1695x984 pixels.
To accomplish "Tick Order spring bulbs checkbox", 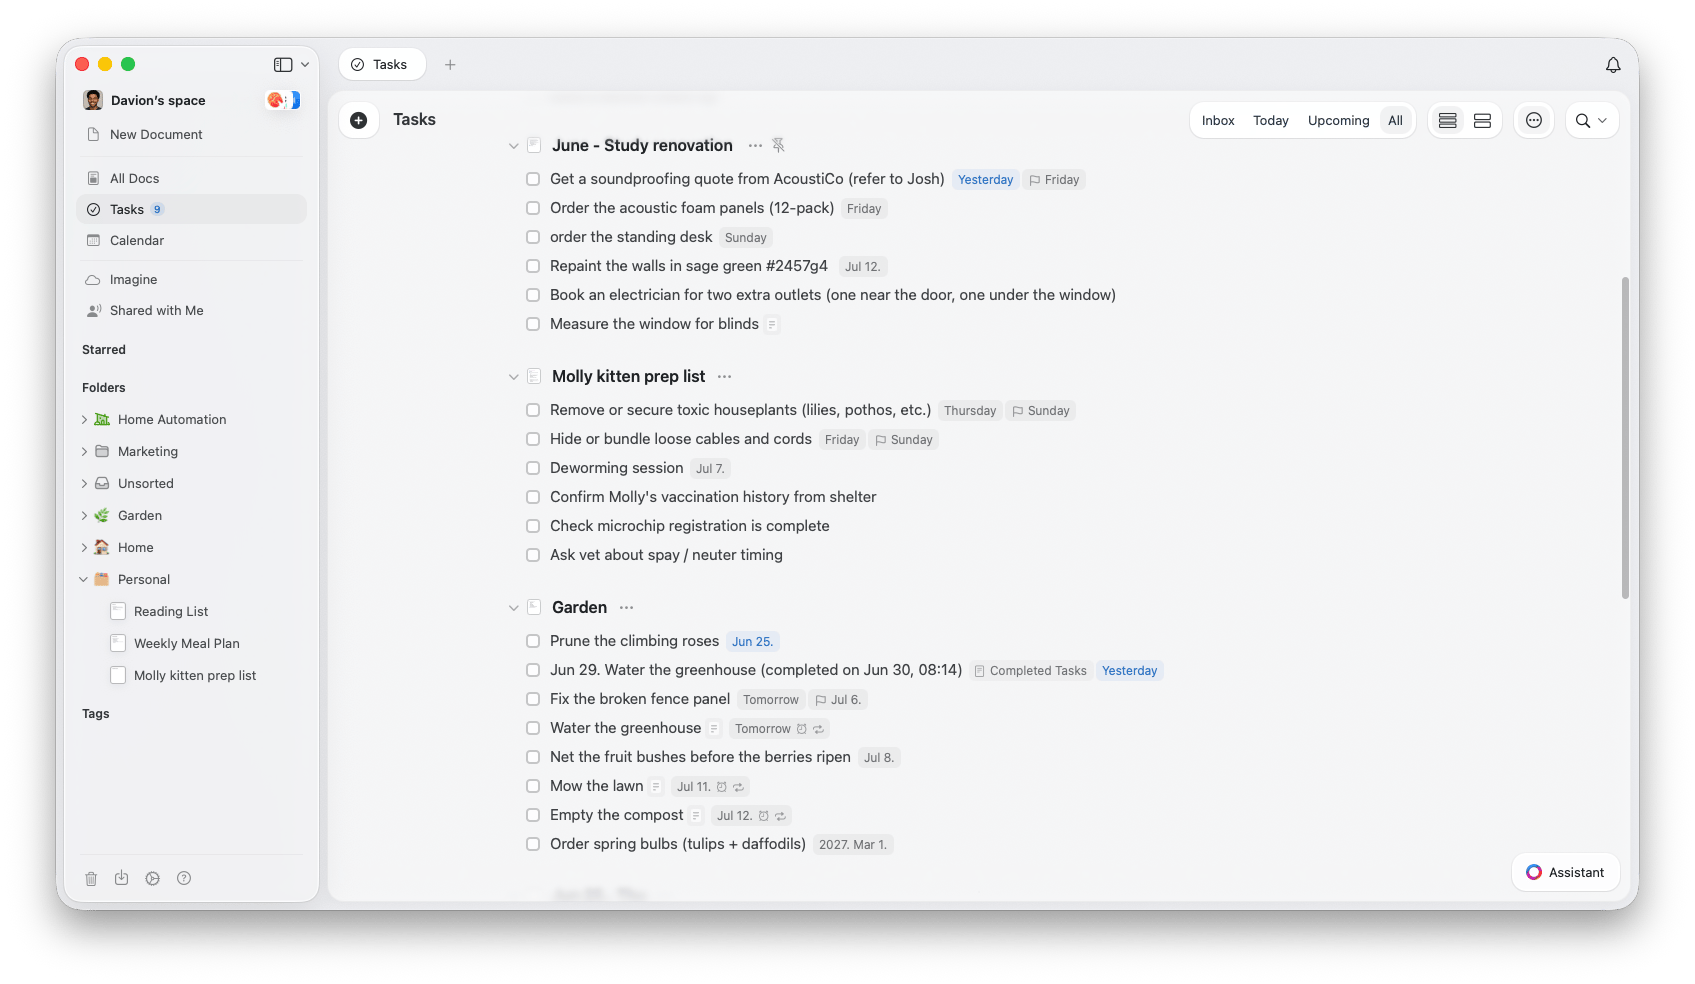I will click(533, 845).
